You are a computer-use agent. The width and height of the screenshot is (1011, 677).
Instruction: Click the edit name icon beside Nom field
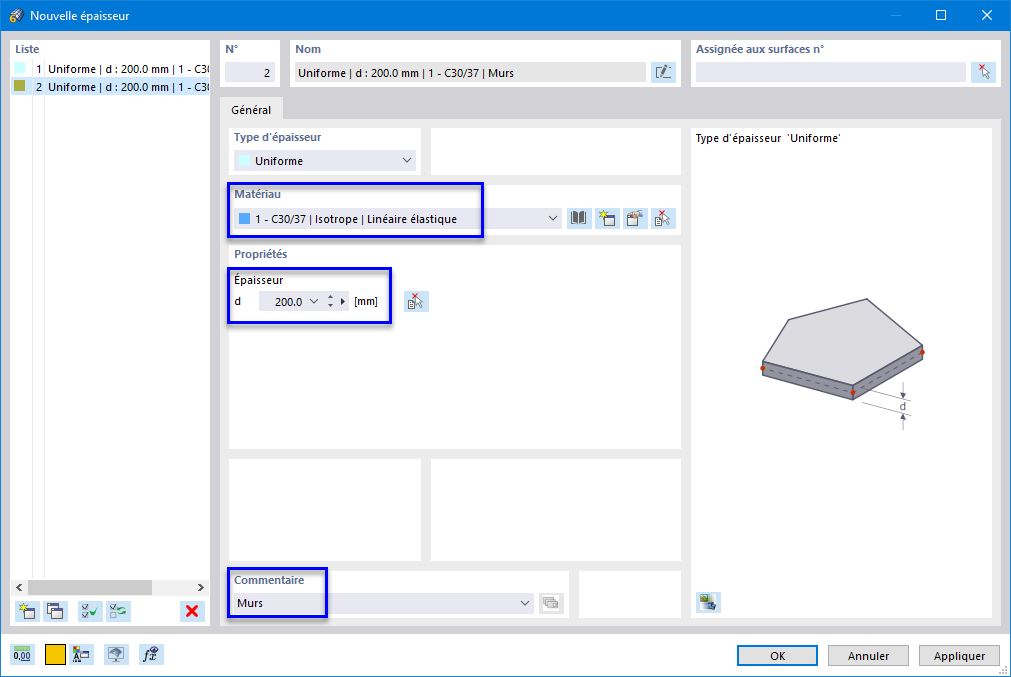(663, 72)
